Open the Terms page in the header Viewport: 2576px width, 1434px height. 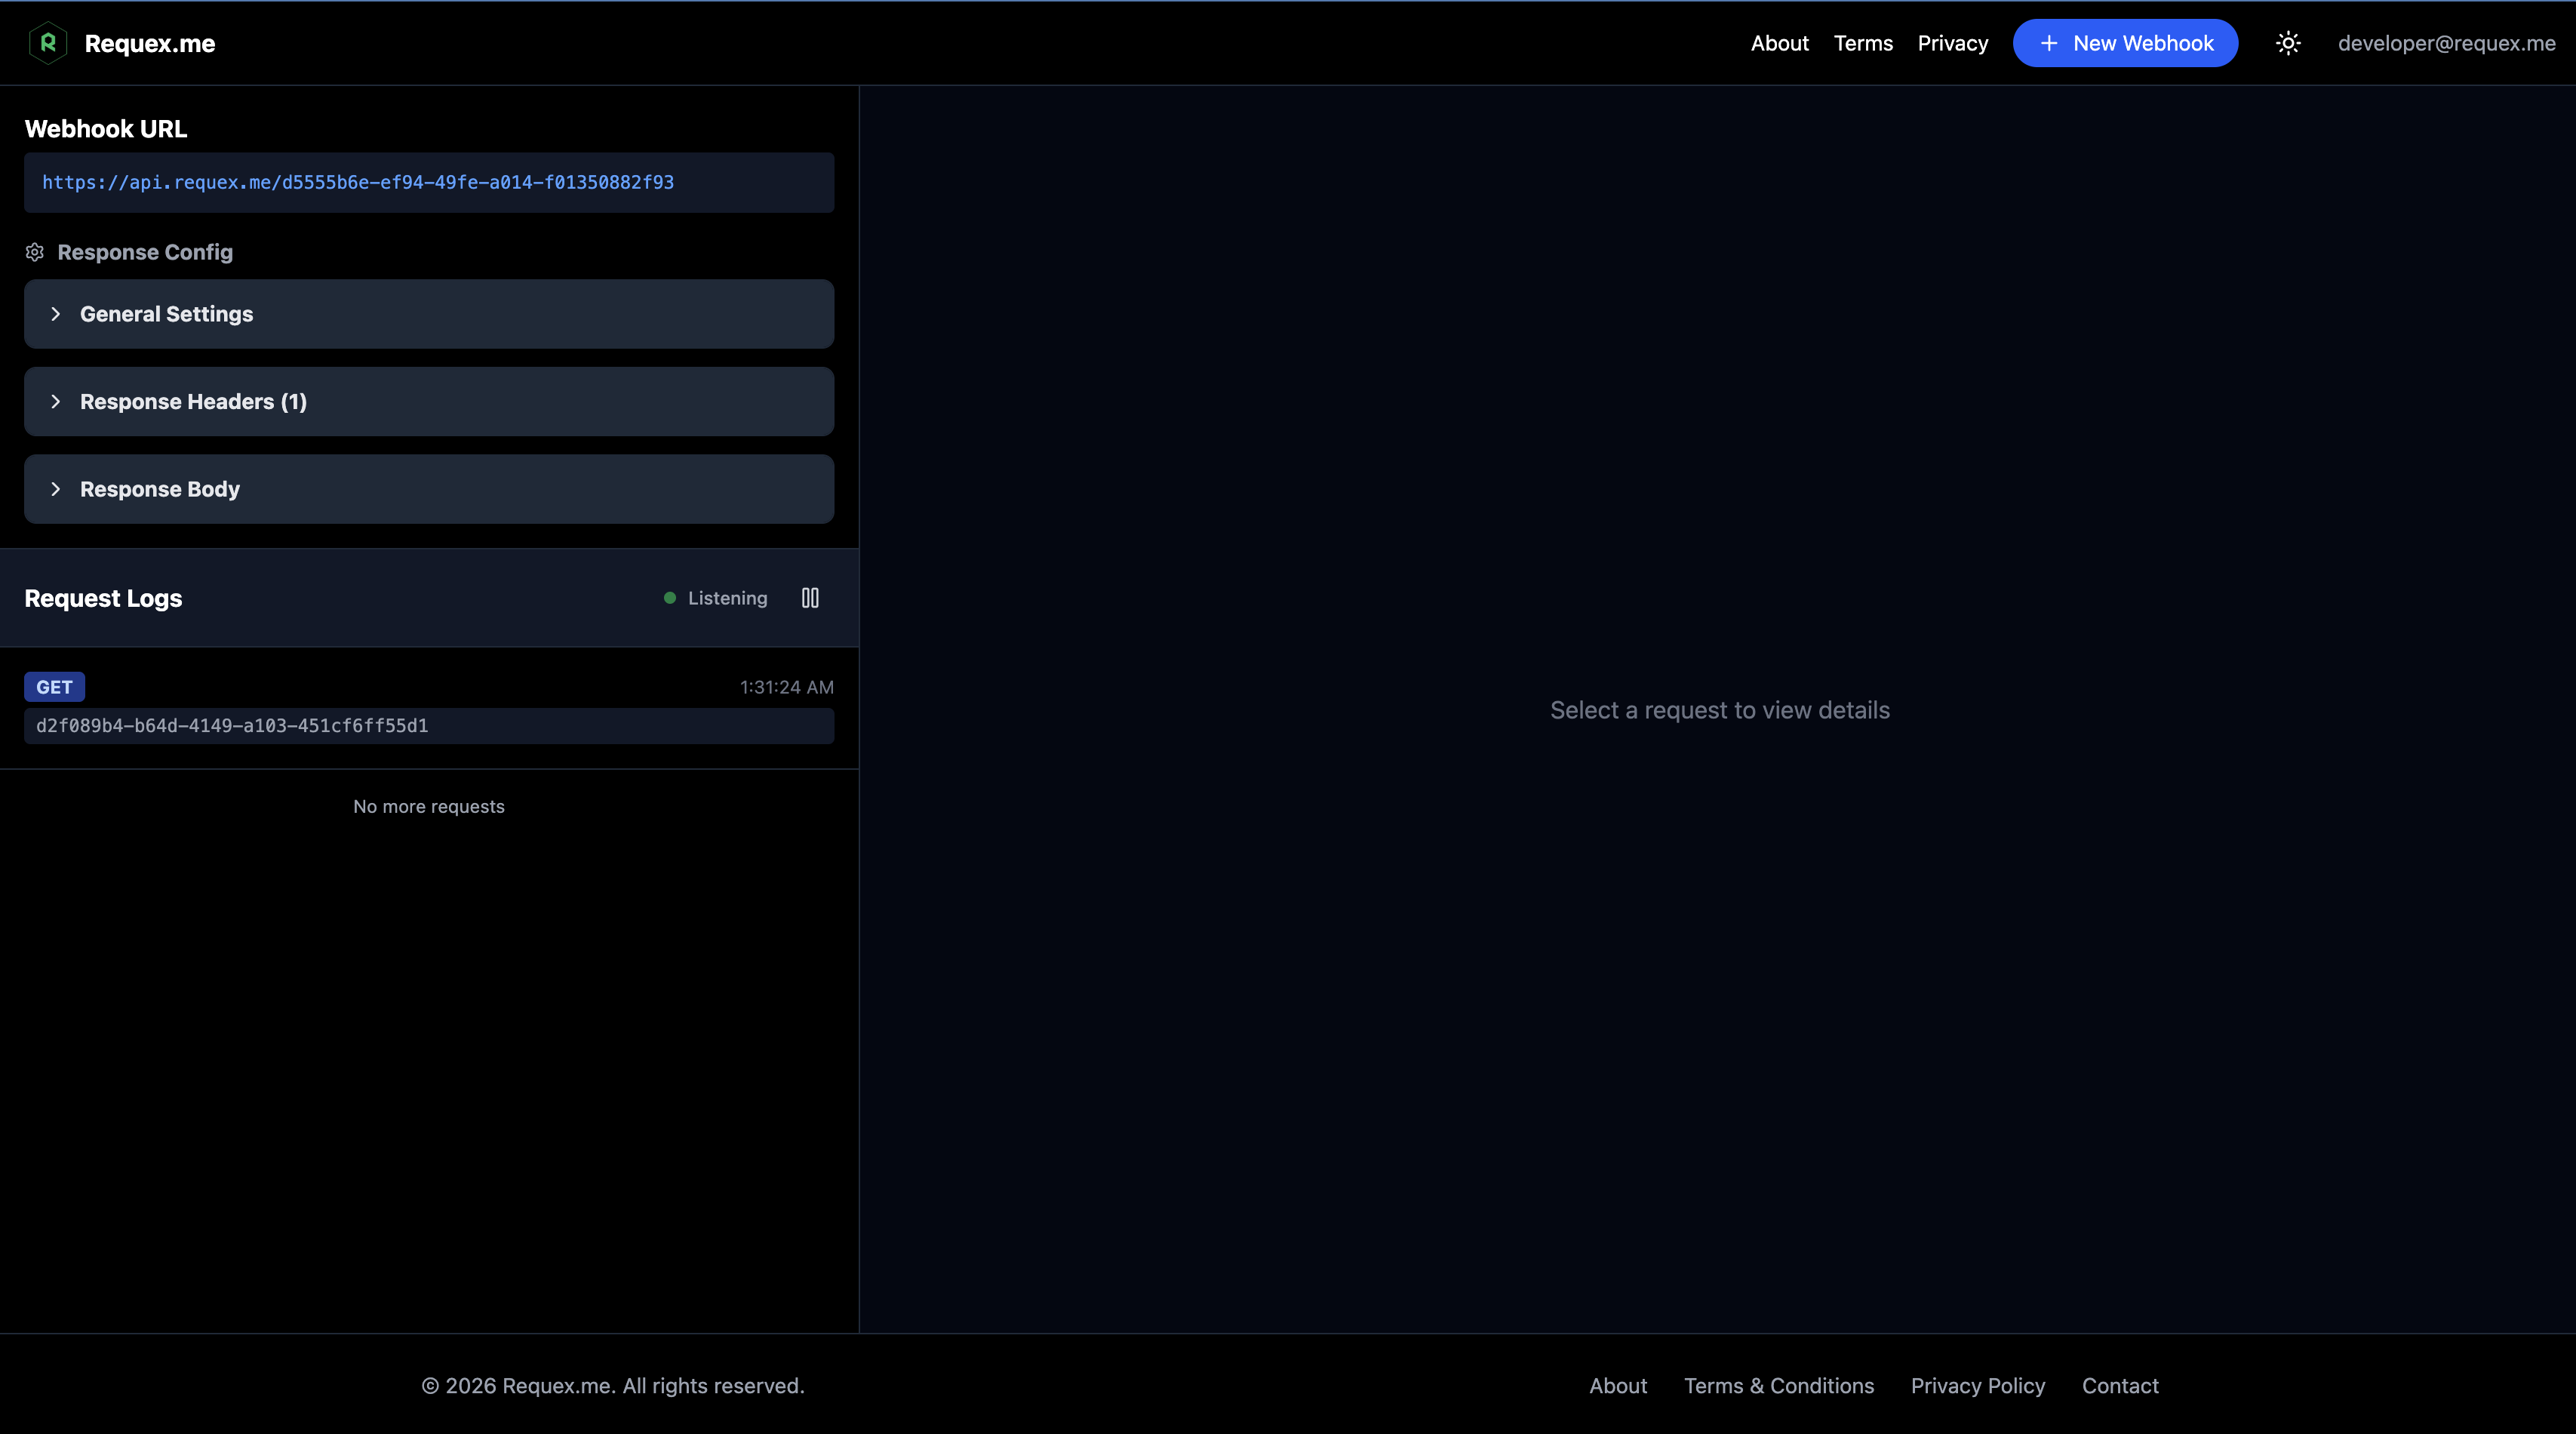[1863, 43]
